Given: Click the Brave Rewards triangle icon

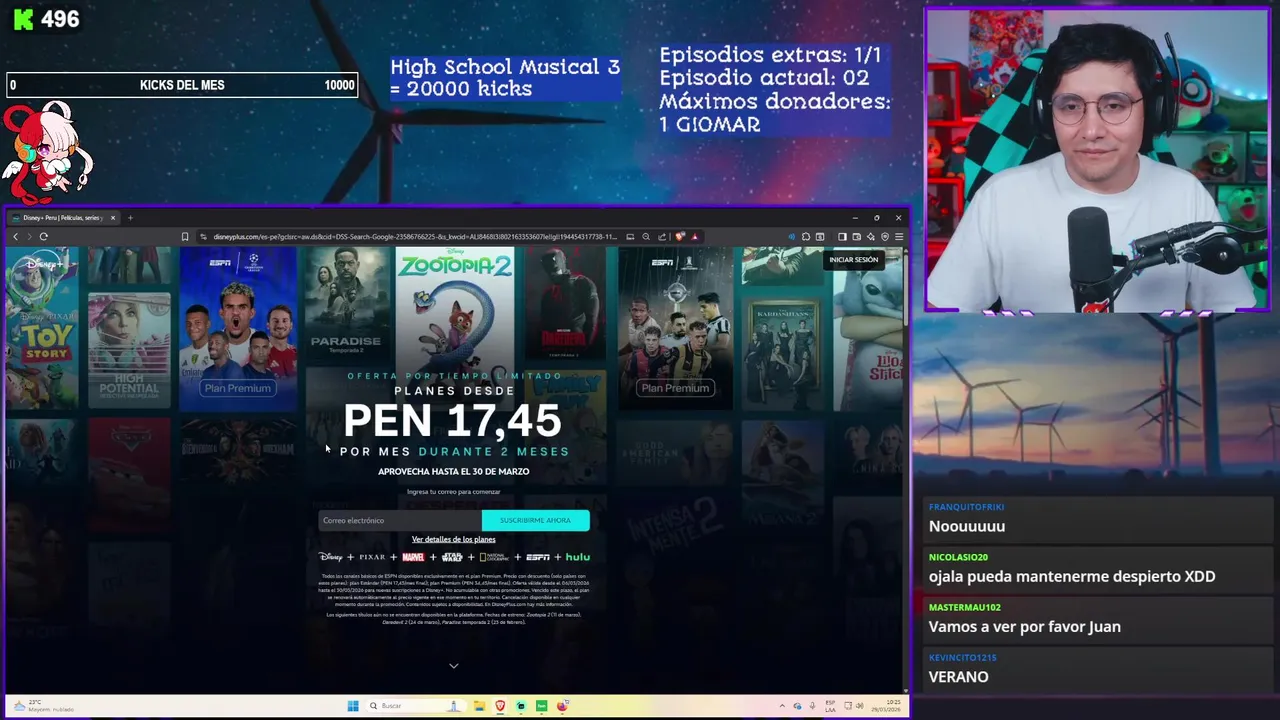Looking at the screenshot, I should coord(695,237).
